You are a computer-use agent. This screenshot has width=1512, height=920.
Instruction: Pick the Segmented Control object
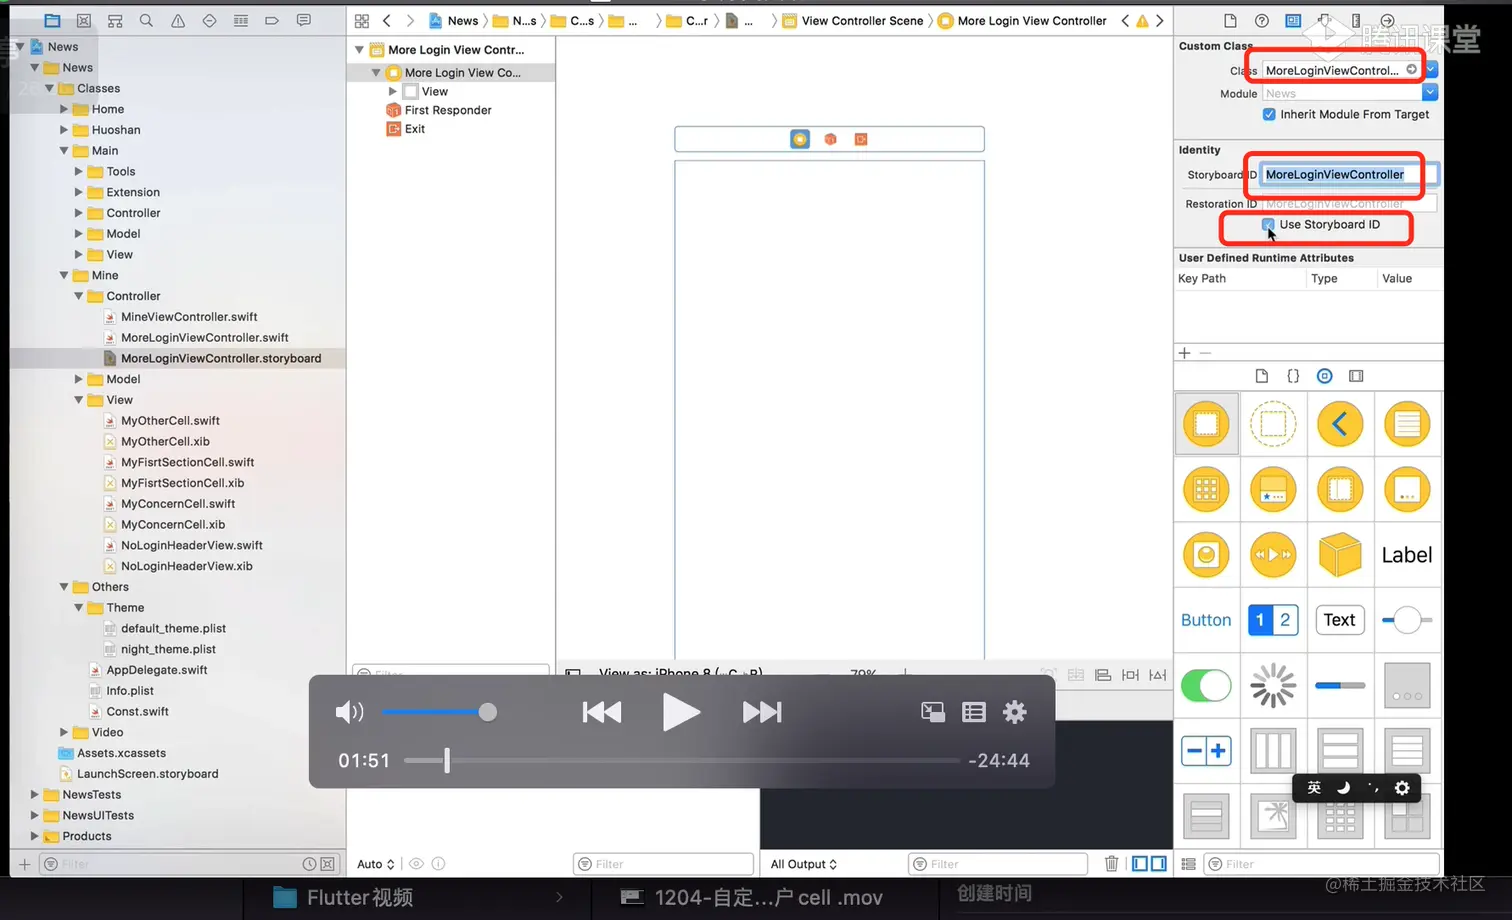1273,620
